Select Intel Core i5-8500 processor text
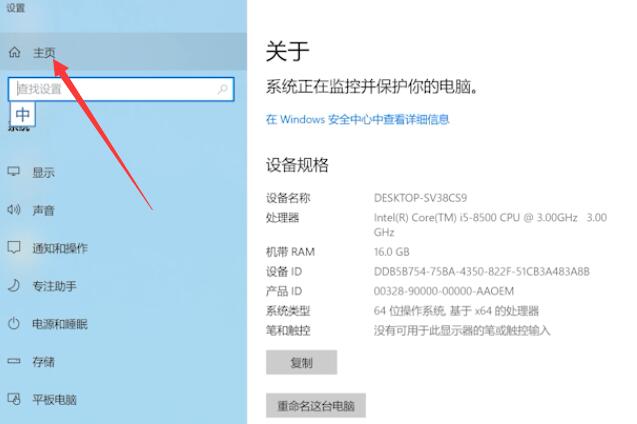 [490, 225]
